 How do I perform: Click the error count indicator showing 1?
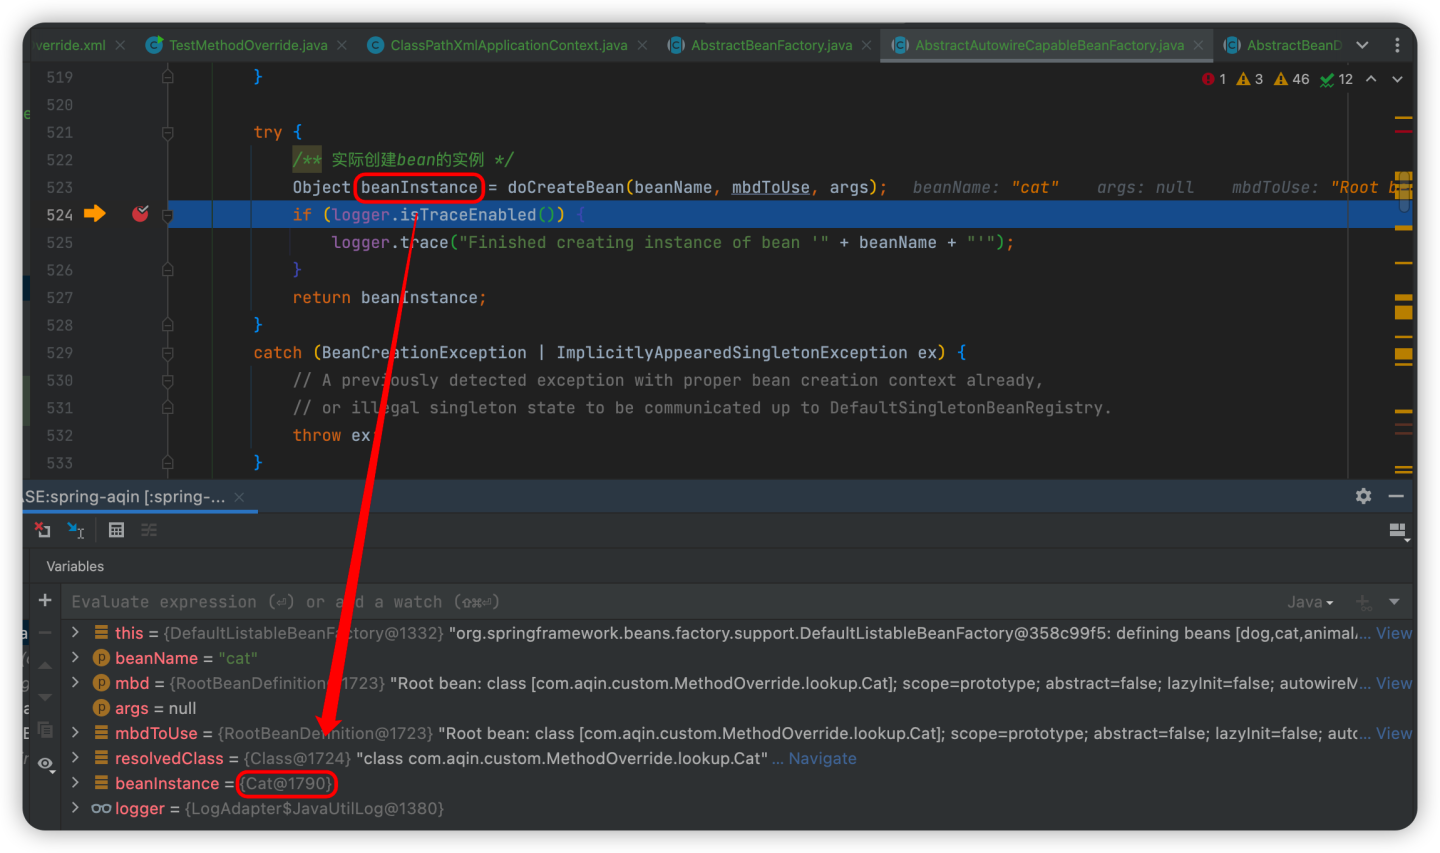click(x=1214, y=79)
